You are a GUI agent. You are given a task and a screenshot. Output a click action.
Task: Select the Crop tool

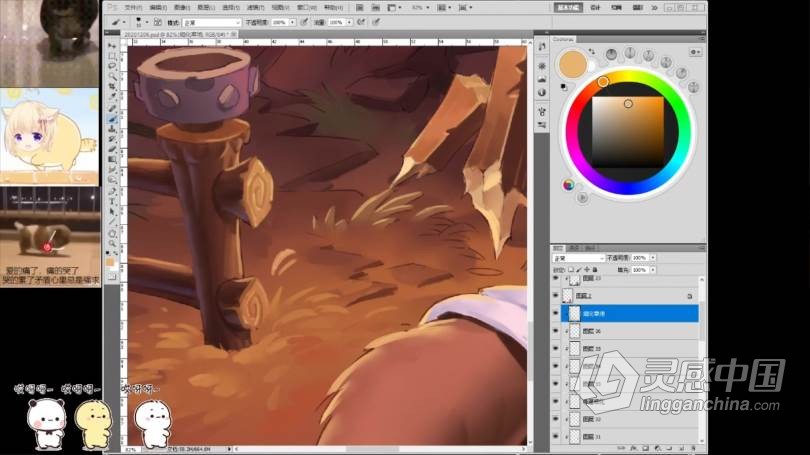coord(112,87)
